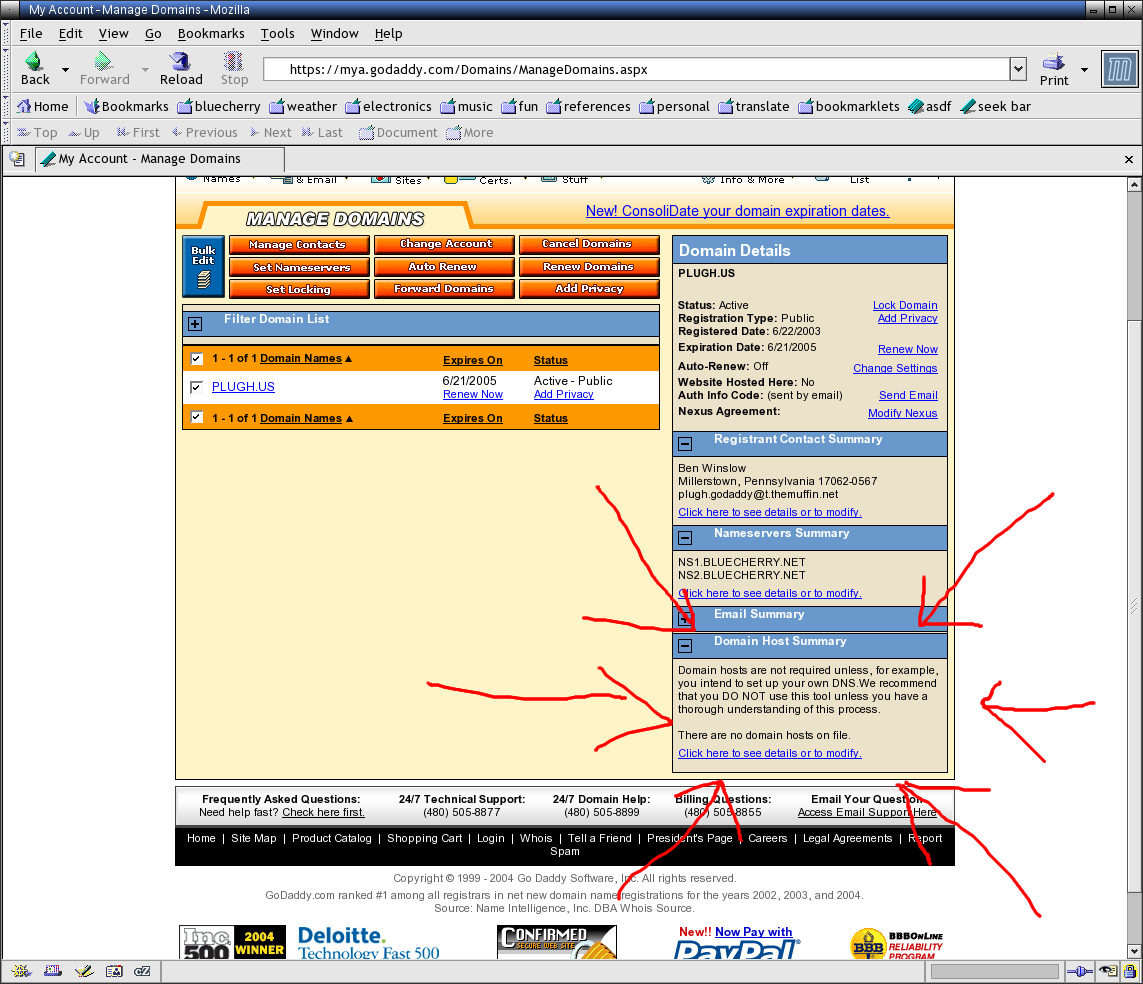1143x984 pixels.
Task: Open Address Book from the status bar icons
Action: (x=114, y=971)
